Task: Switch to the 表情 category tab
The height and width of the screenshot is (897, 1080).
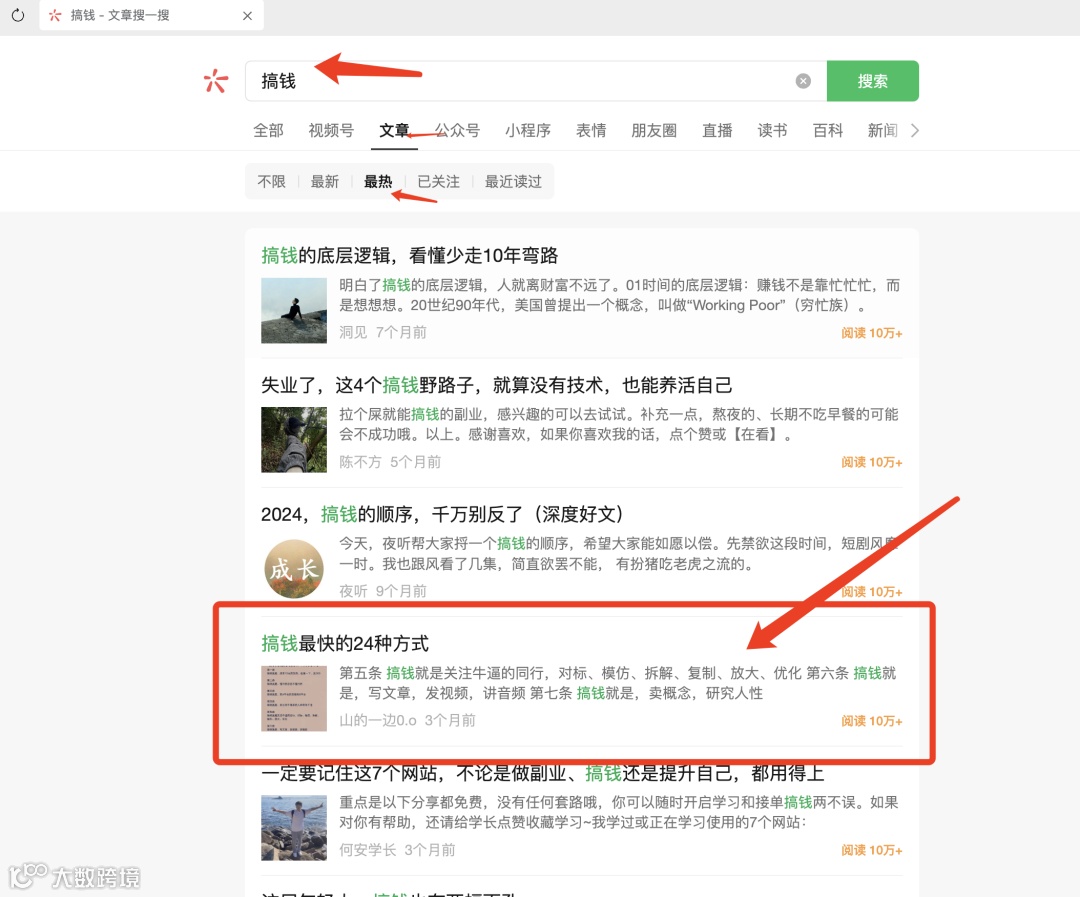Action: 591,130
